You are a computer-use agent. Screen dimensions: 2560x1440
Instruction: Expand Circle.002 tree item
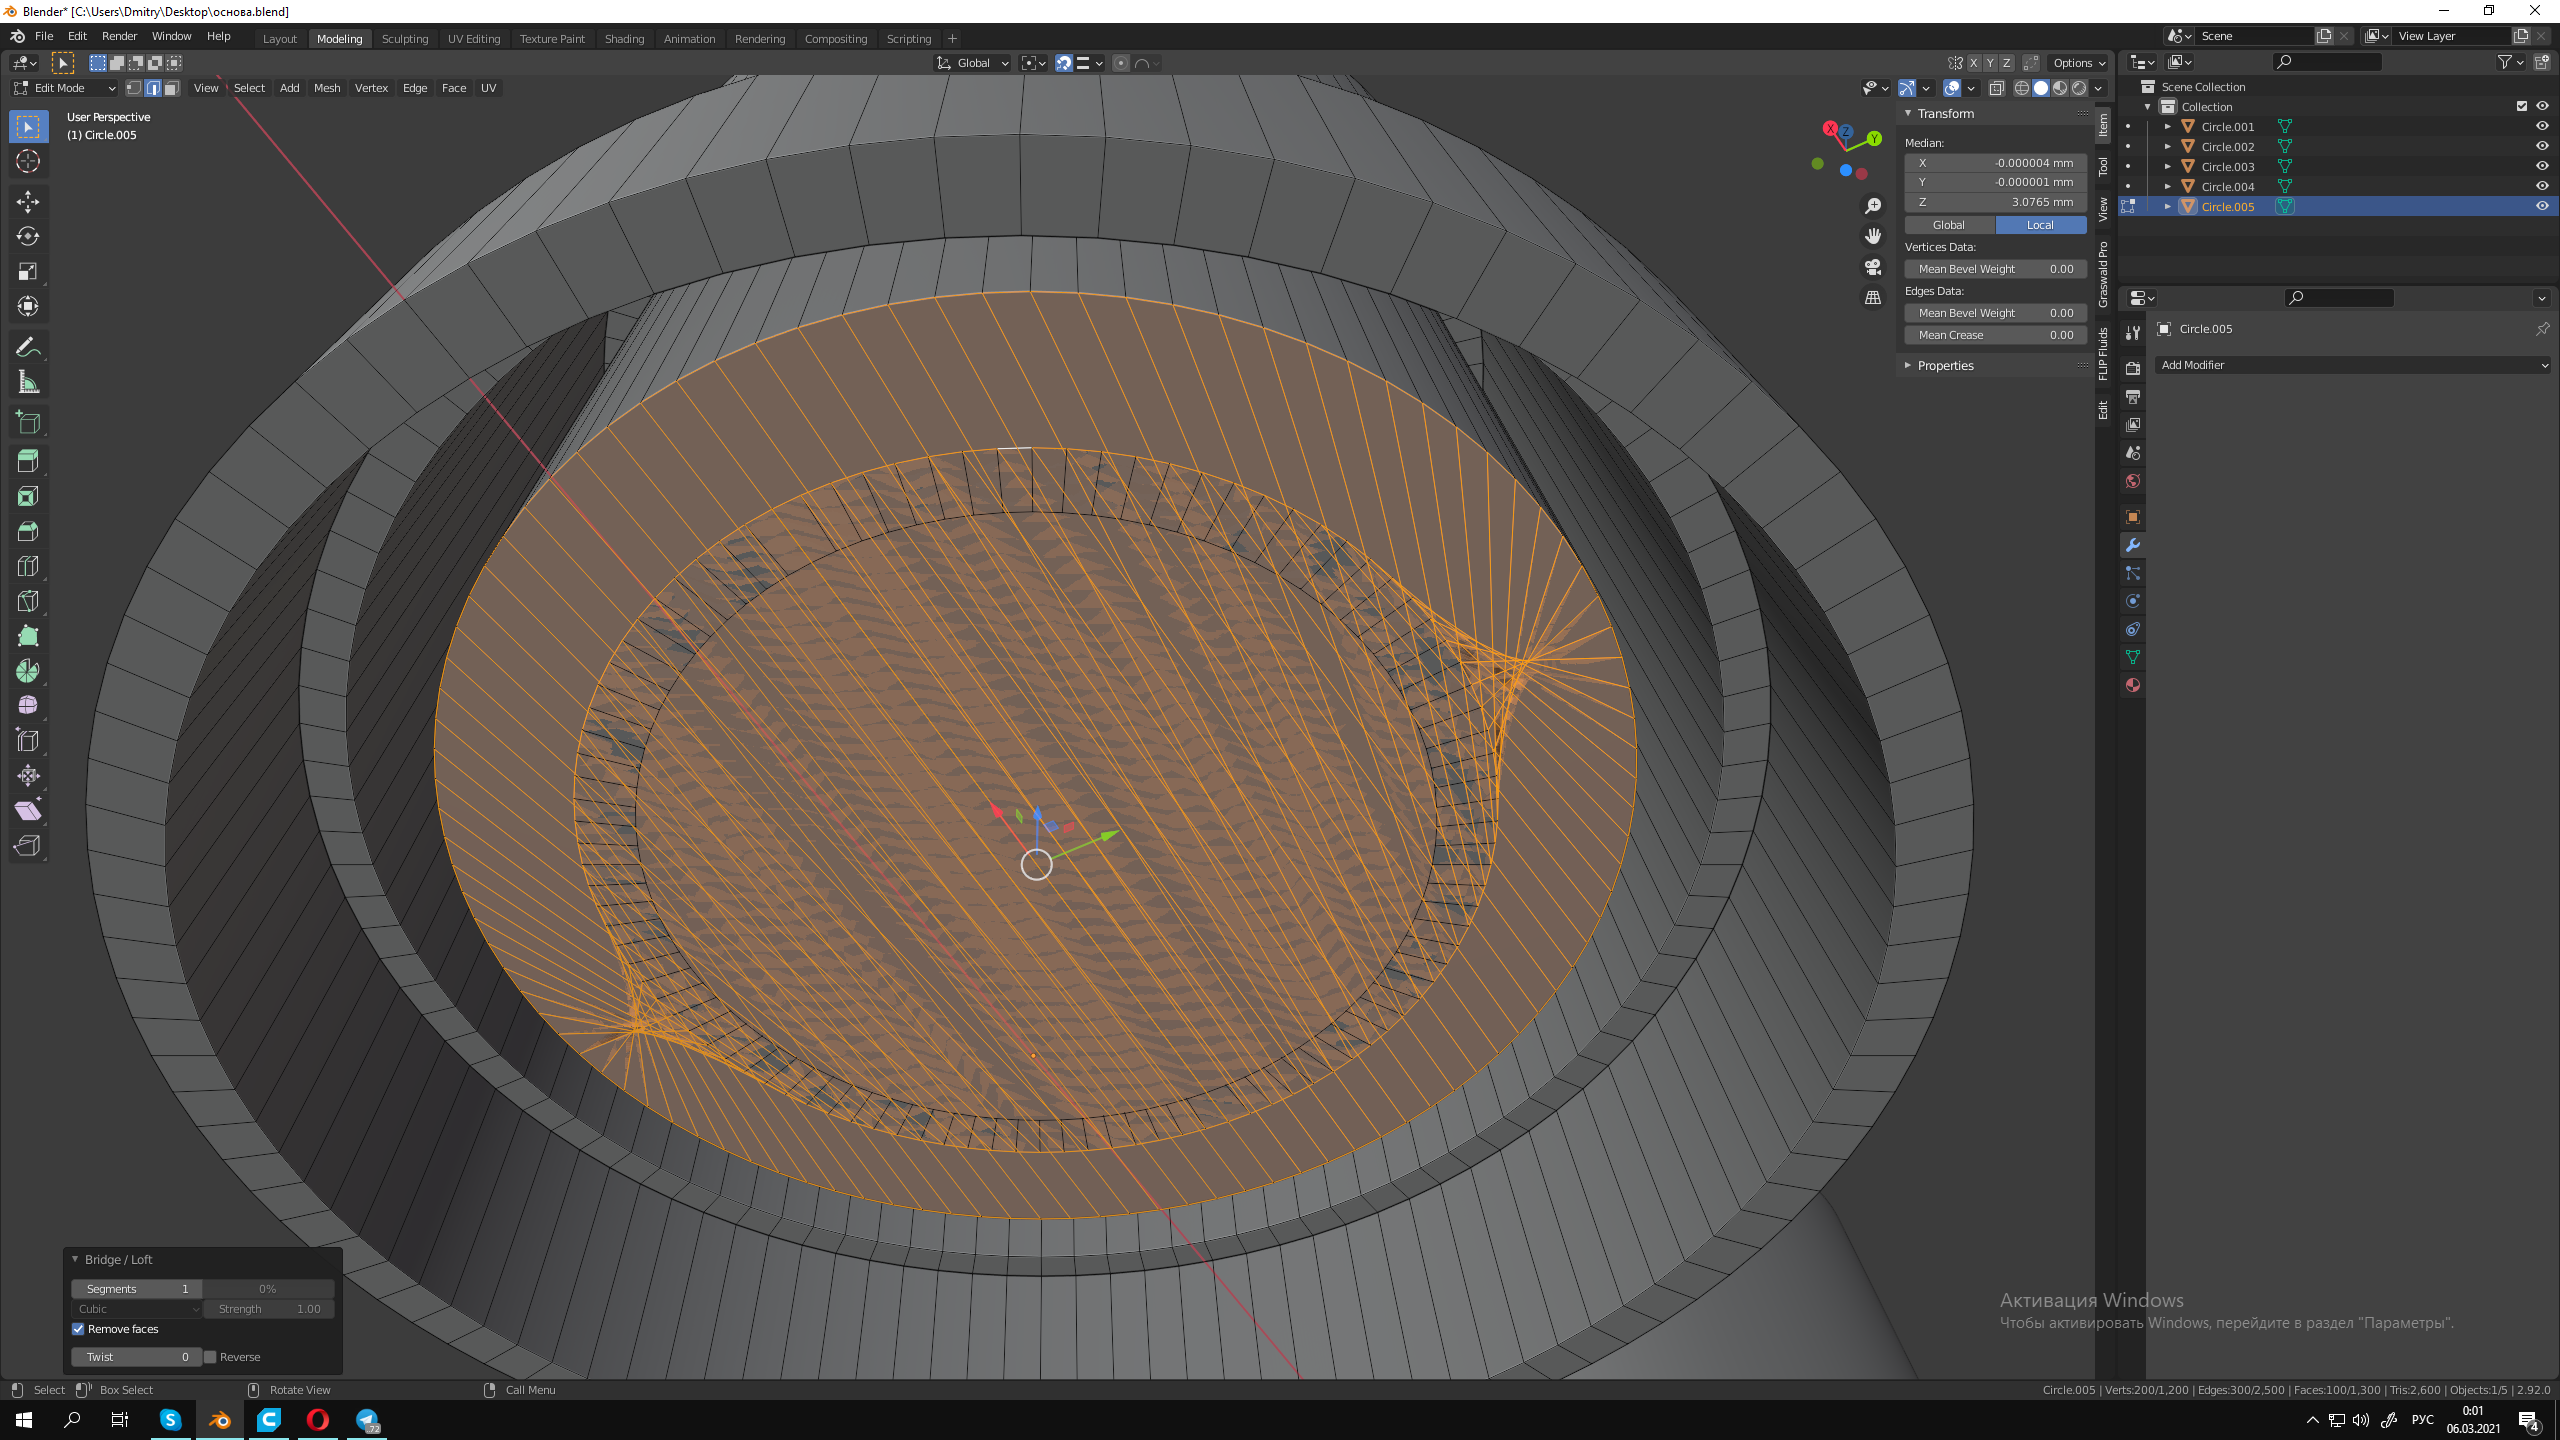2167,146
